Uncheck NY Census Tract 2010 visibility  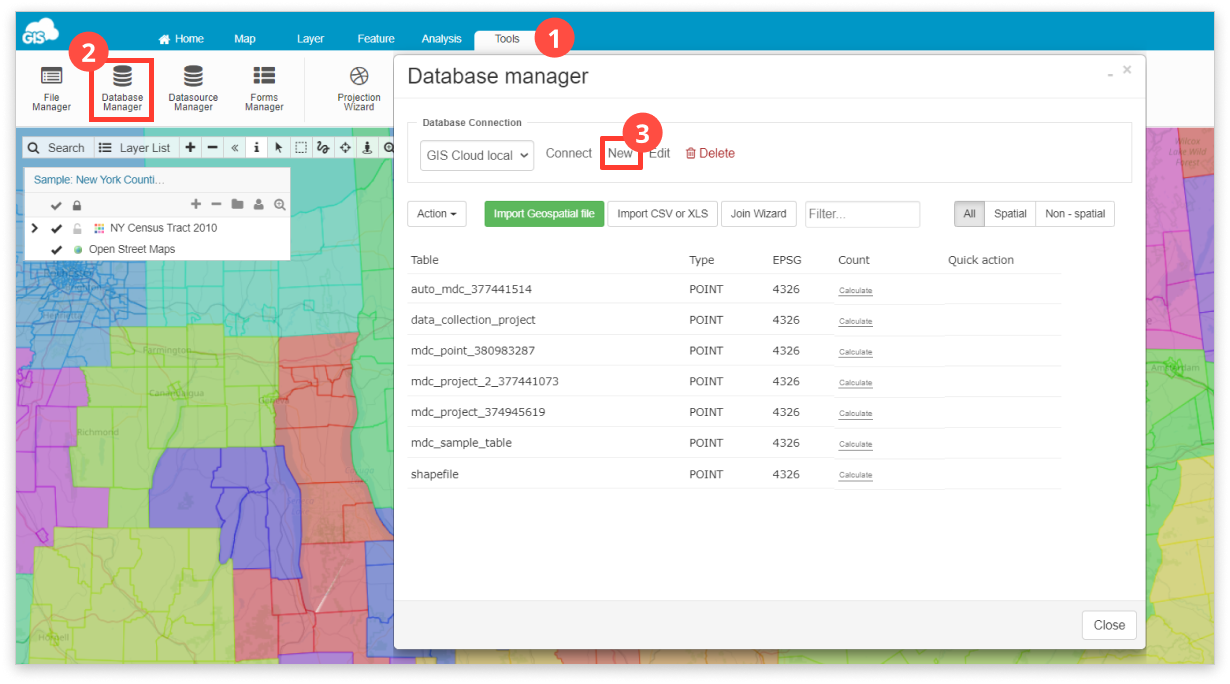54,227
